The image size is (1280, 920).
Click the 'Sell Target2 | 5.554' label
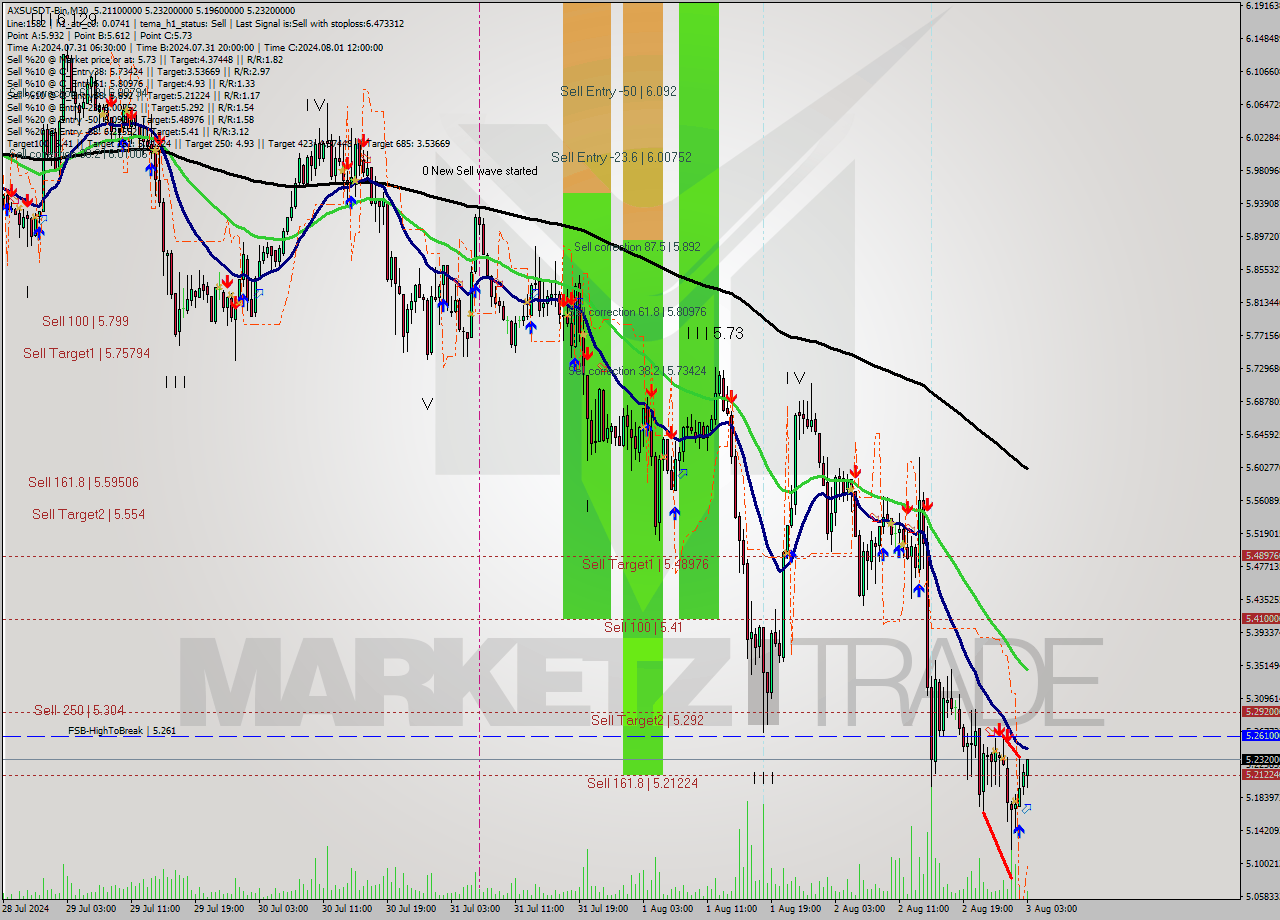(88, 514)
